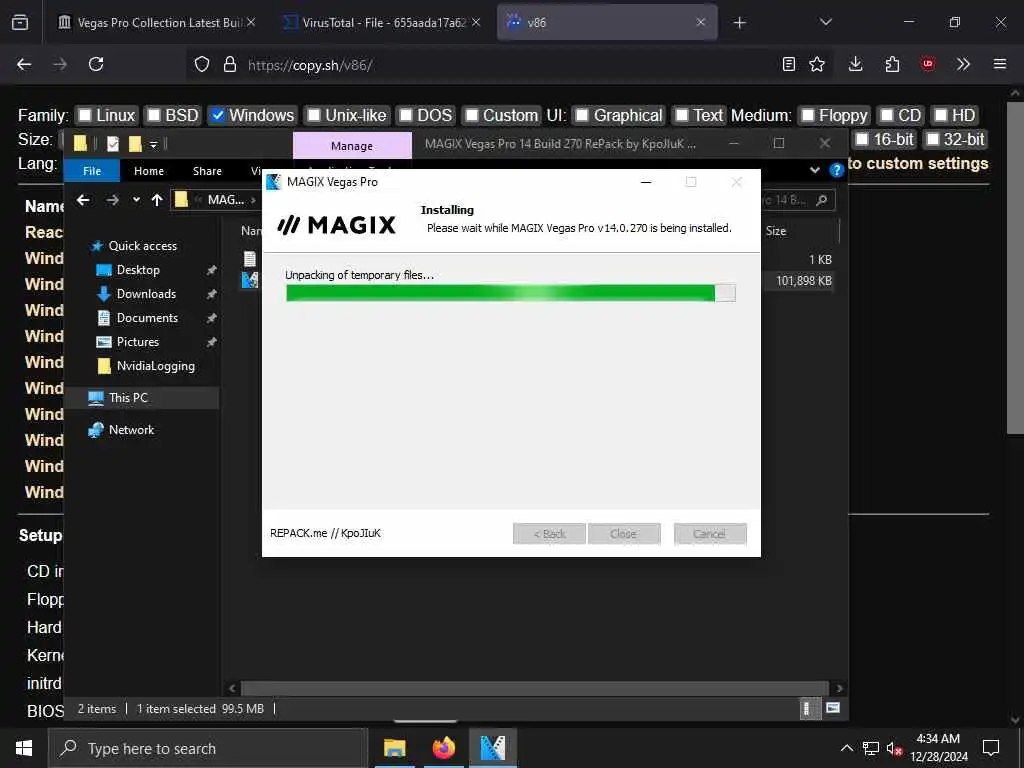Image resolution: width=1024 pixels, height=768 pixels.
Task: Open Explorer recent locations dropdown arrow
Action: 136,200
